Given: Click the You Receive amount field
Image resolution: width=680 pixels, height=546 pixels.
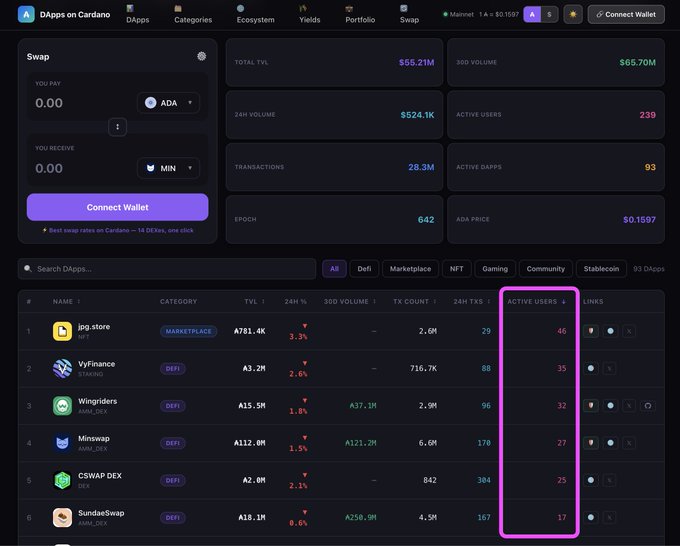Looking at the screenshot, I should [x=82, y=168].
